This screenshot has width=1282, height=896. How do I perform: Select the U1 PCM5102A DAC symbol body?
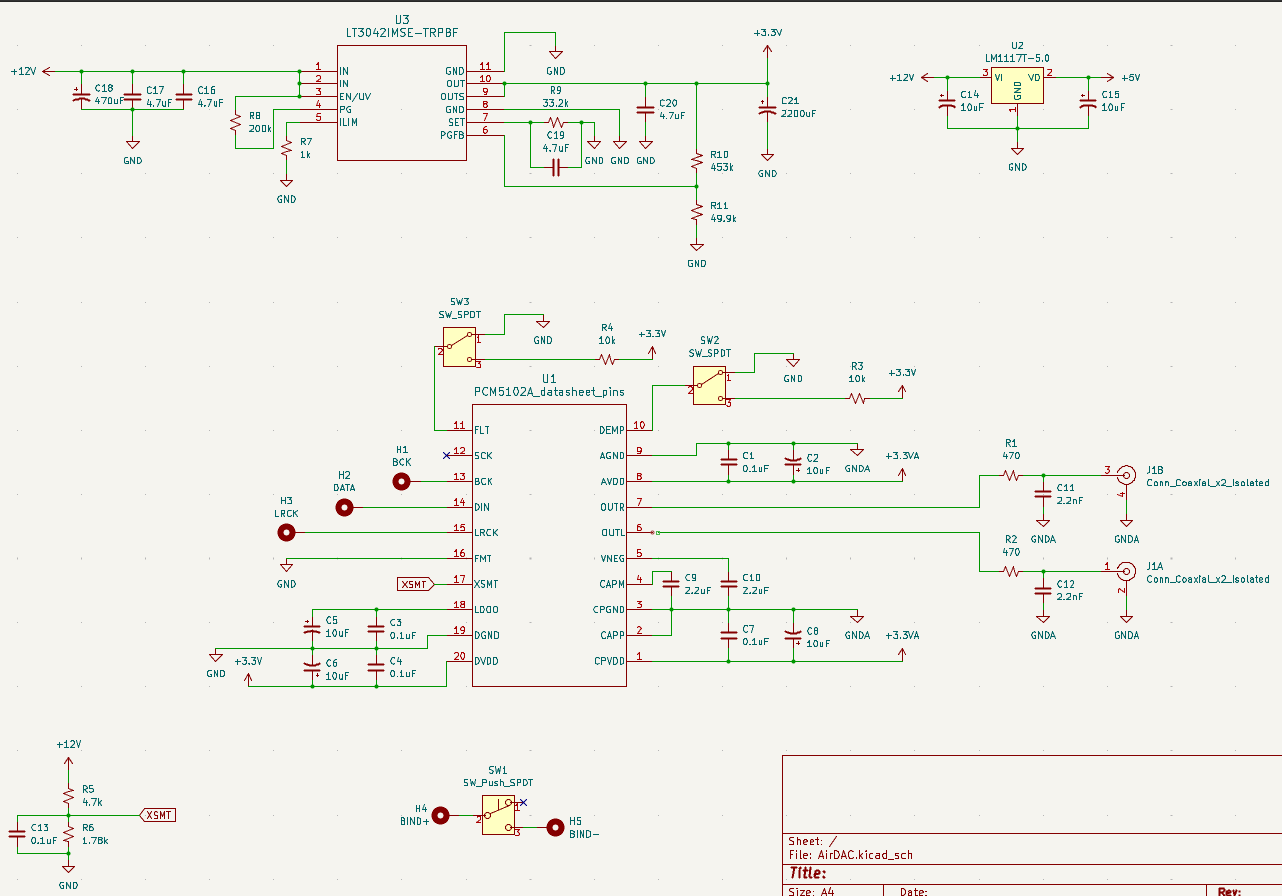coord(549,544)
